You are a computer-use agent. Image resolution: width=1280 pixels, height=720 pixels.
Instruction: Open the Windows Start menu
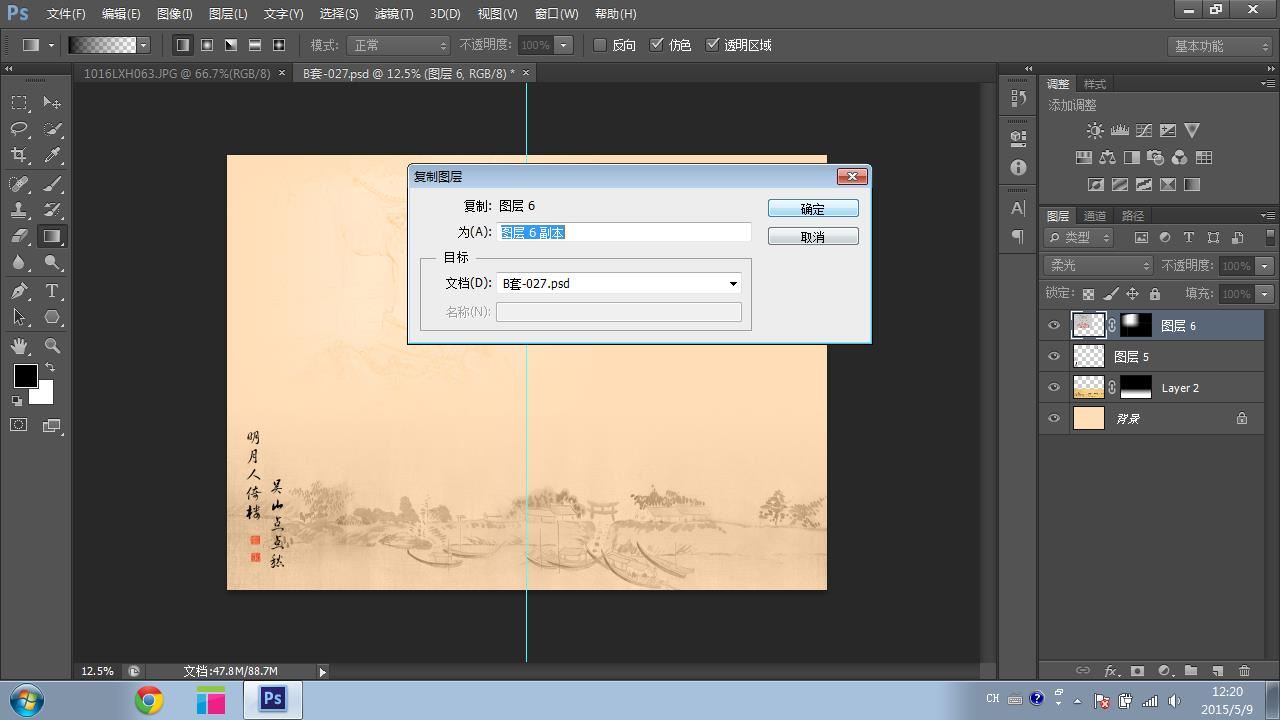[x=26, y=700]
